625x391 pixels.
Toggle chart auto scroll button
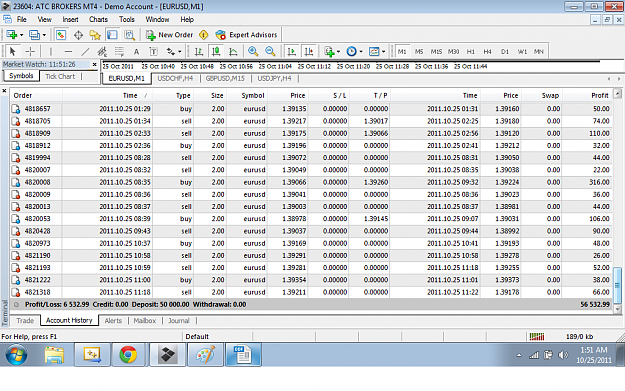pyautogui.click(x=291, y=51)
